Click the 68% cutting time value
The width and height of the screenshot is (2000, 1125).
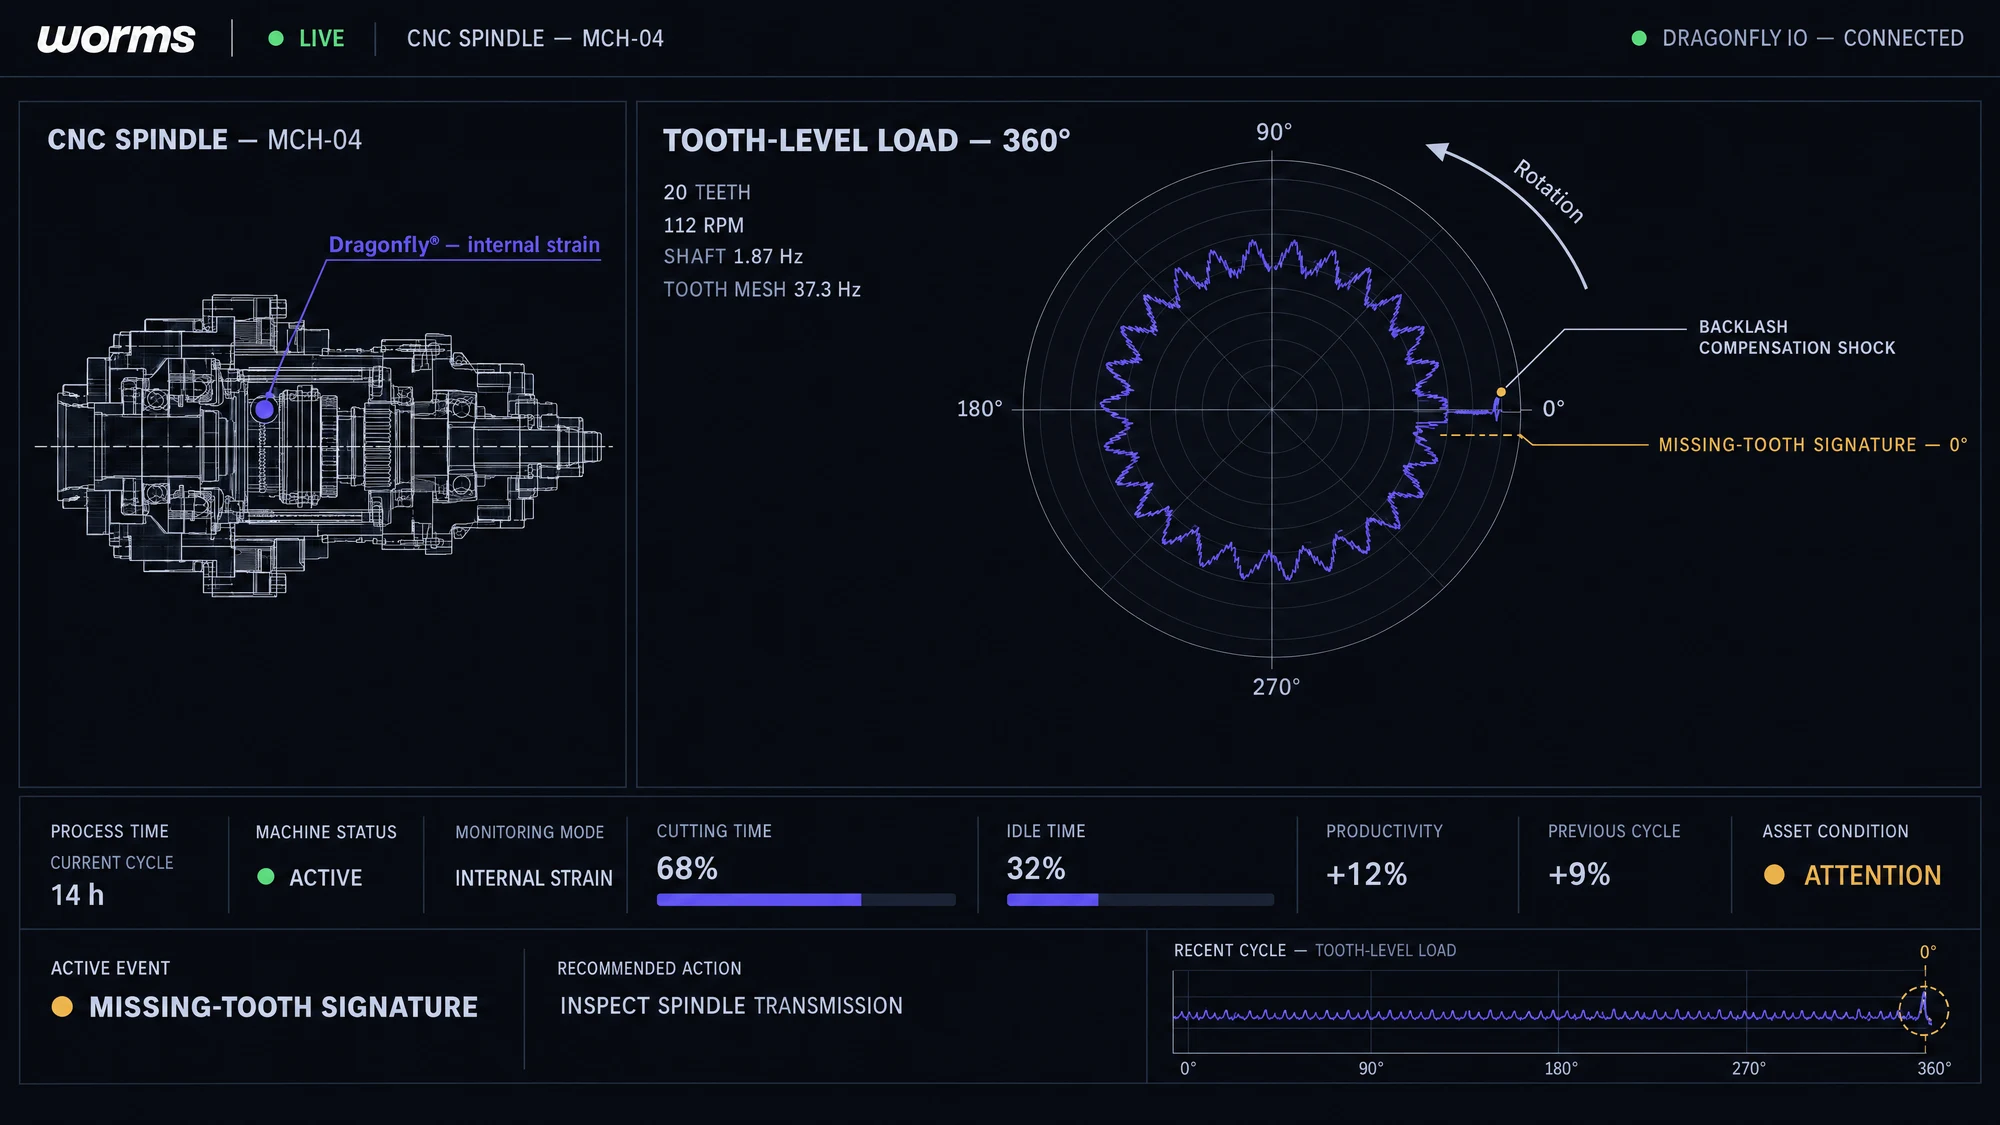pyautogui.click(x=687, y=868)
